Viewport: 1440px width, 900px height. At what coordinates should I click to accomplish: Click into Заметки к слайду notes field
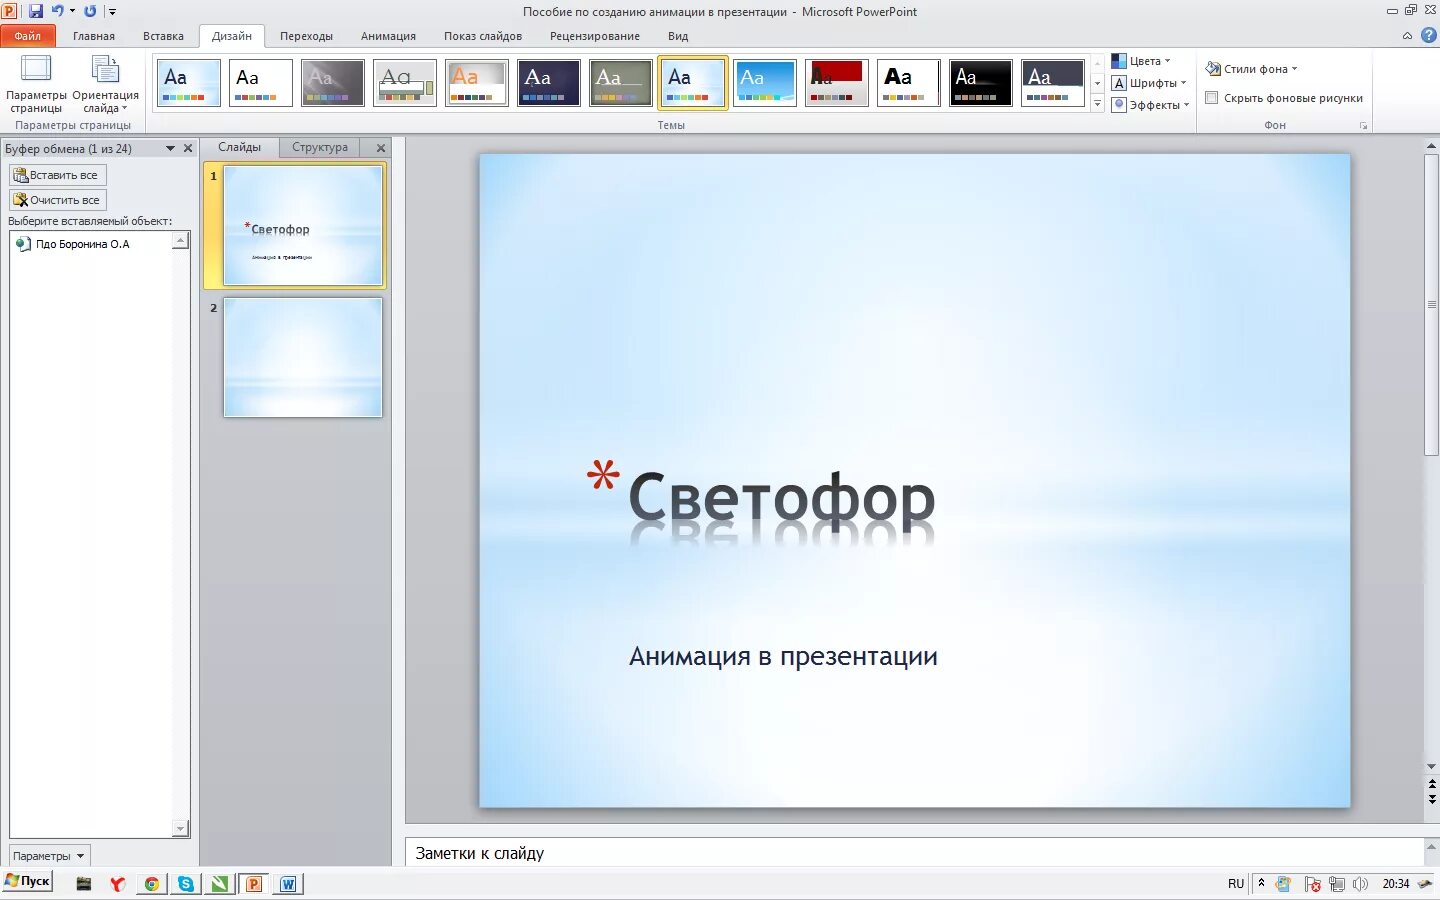point(914,853)
